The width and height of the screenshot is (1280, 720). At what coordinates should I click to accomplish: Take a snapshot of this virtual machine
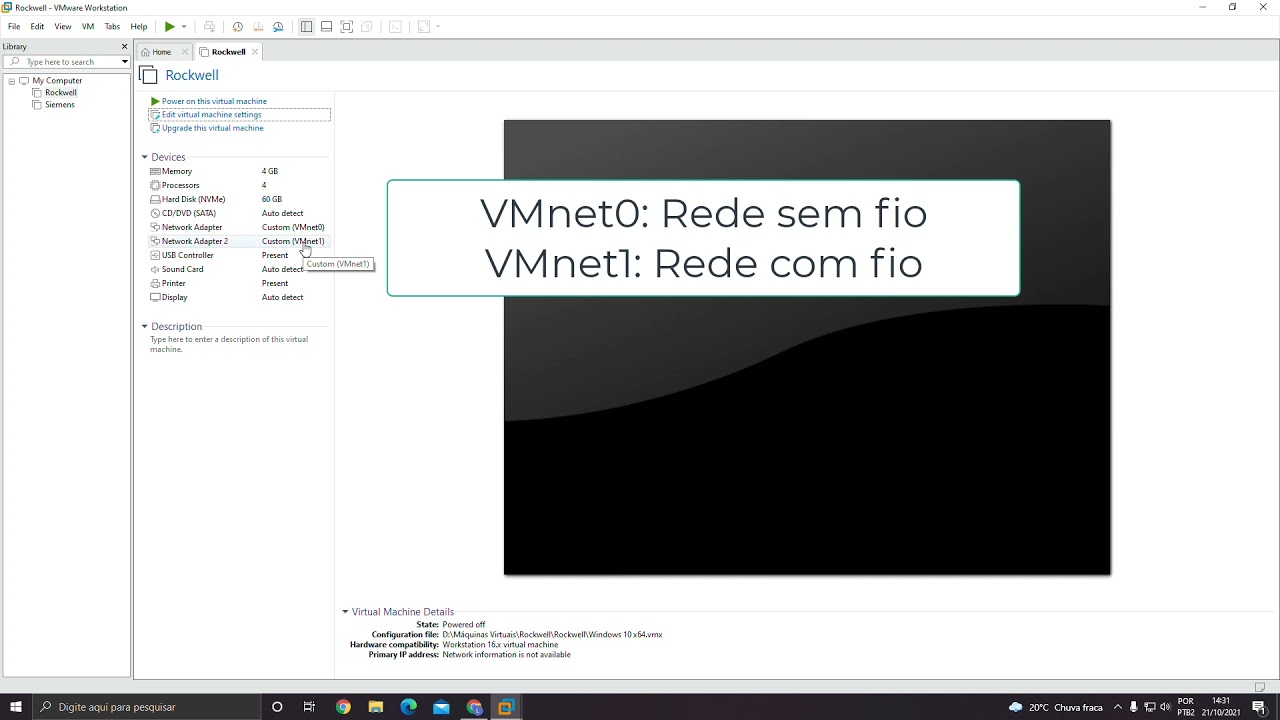click(237, 27)
